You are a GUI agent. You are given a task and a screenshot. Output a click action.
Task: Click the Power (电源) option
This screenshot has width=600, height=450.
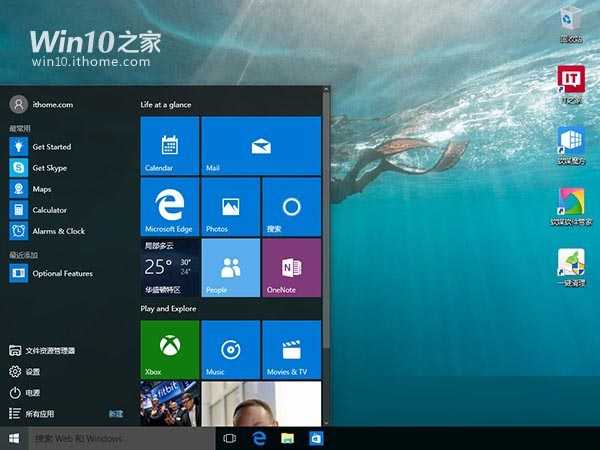click(24, 393)
